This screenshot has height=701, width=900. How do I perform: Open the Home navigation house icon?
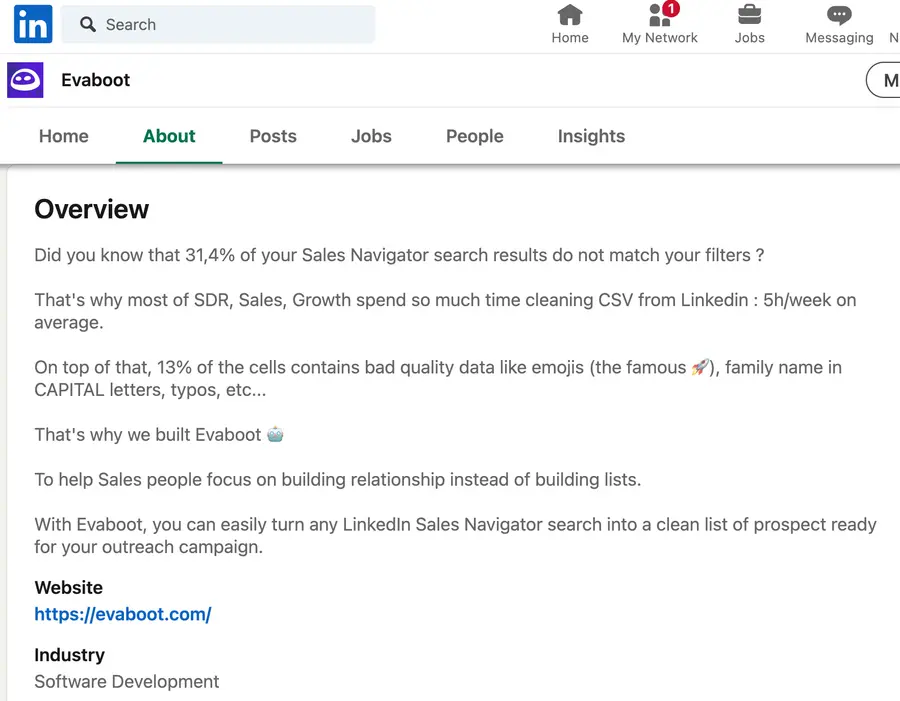point(569,15)
